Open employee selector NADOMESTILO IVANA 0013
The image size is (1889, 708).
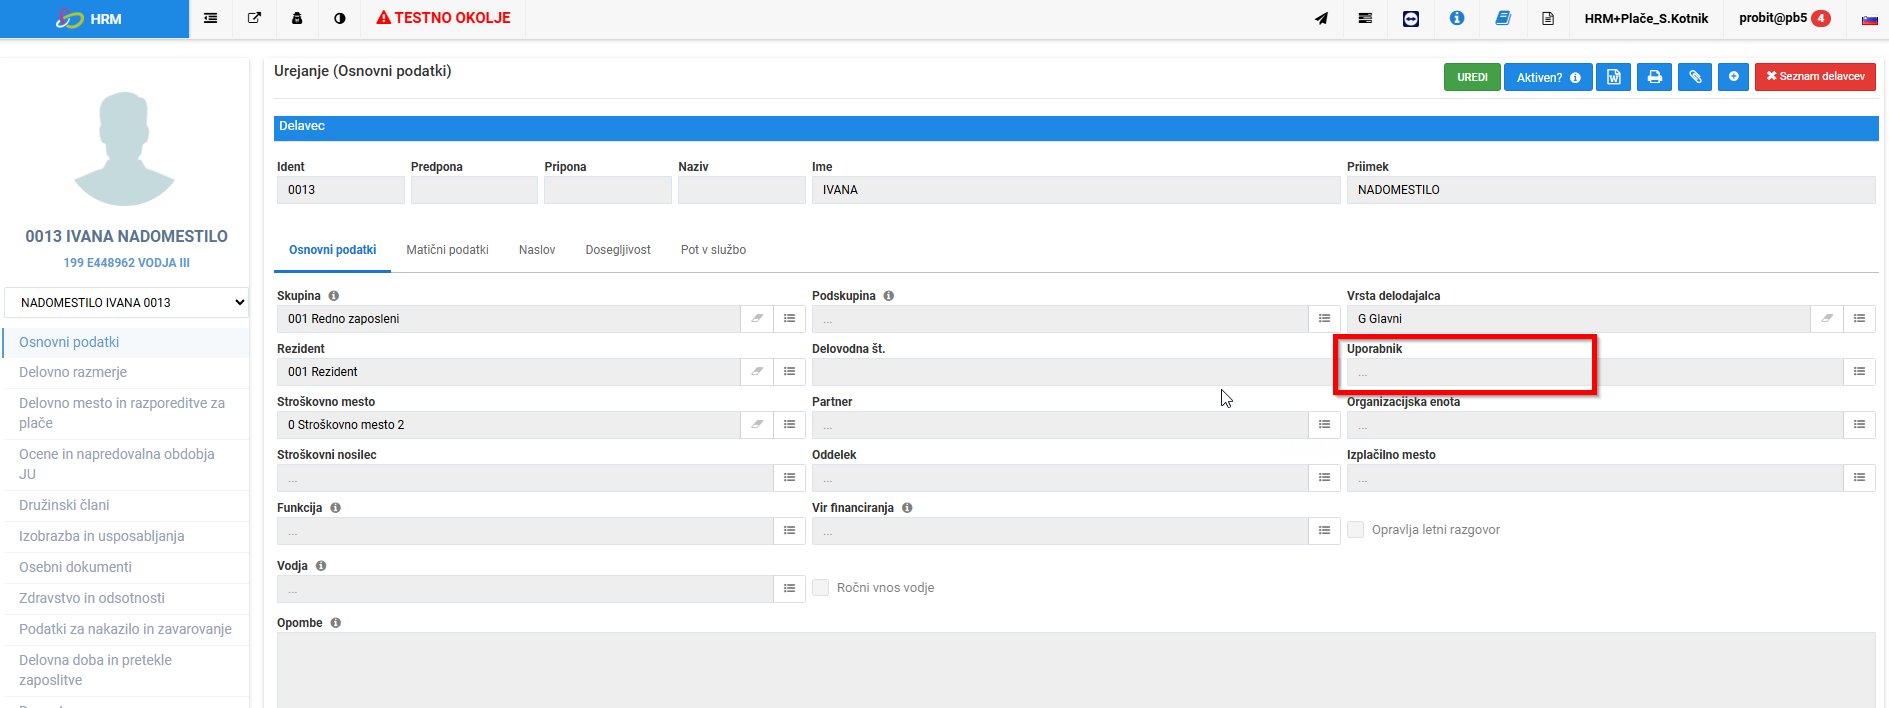pyautogui.click(x=126, y=303)
